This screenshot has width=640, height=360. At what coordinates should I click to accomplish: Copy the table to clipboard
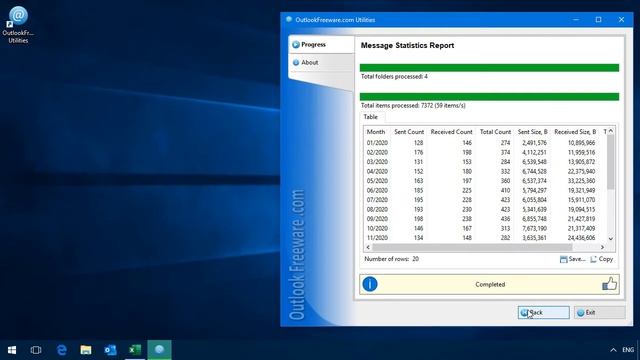(602, 259)
